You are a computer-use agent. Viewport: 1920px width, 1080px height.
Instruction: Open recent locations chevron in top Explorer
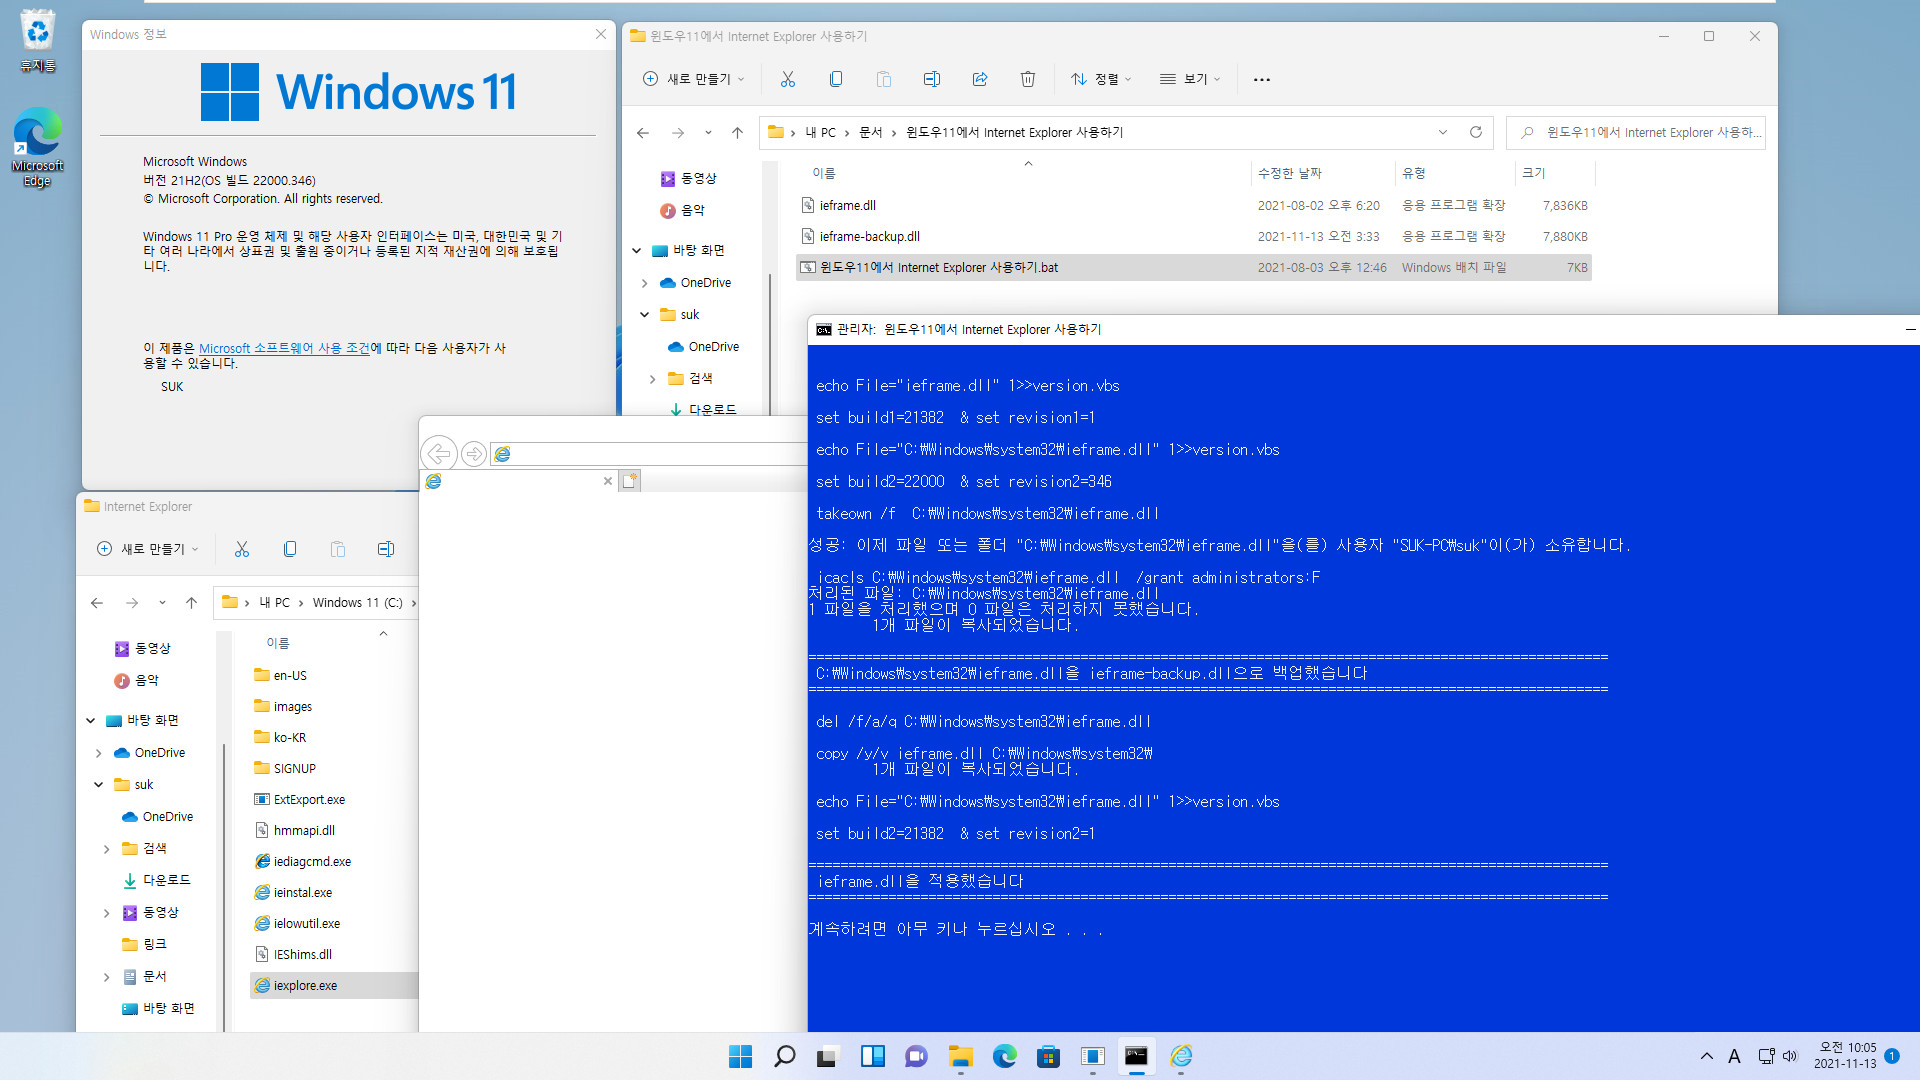point(708,132)
